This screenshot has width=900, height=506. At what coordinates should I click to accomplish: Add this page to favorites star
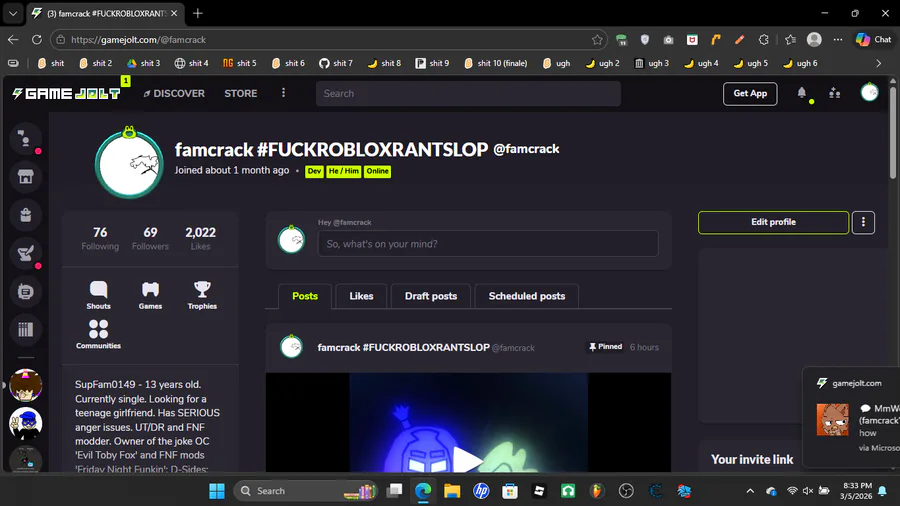coord(597,40)
